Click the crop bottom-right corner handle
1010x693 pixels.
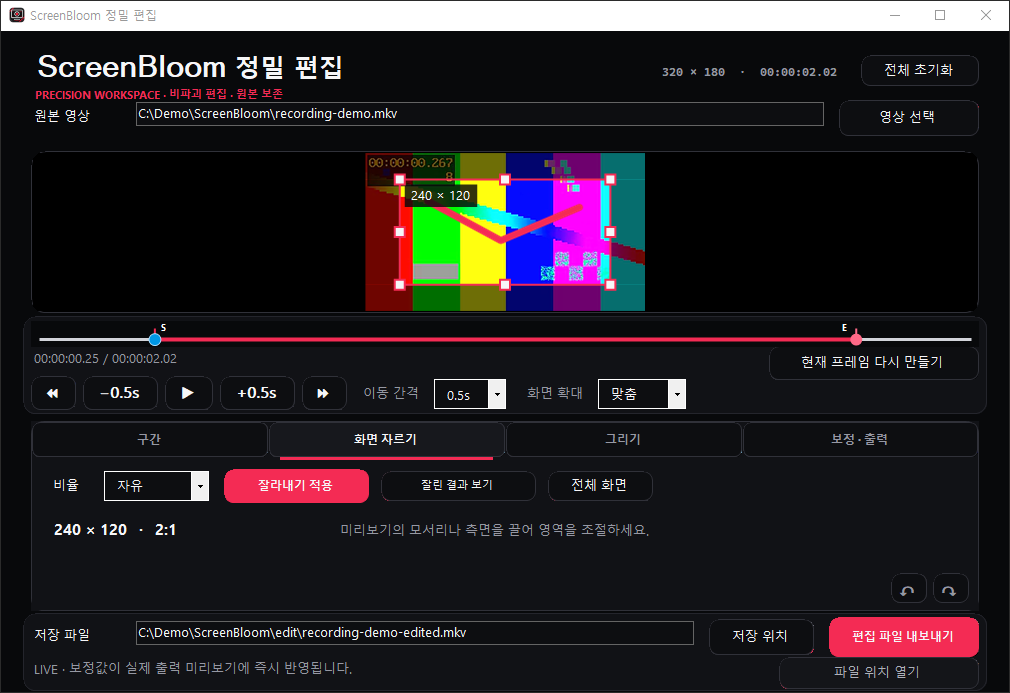click(x=610, y=284)
